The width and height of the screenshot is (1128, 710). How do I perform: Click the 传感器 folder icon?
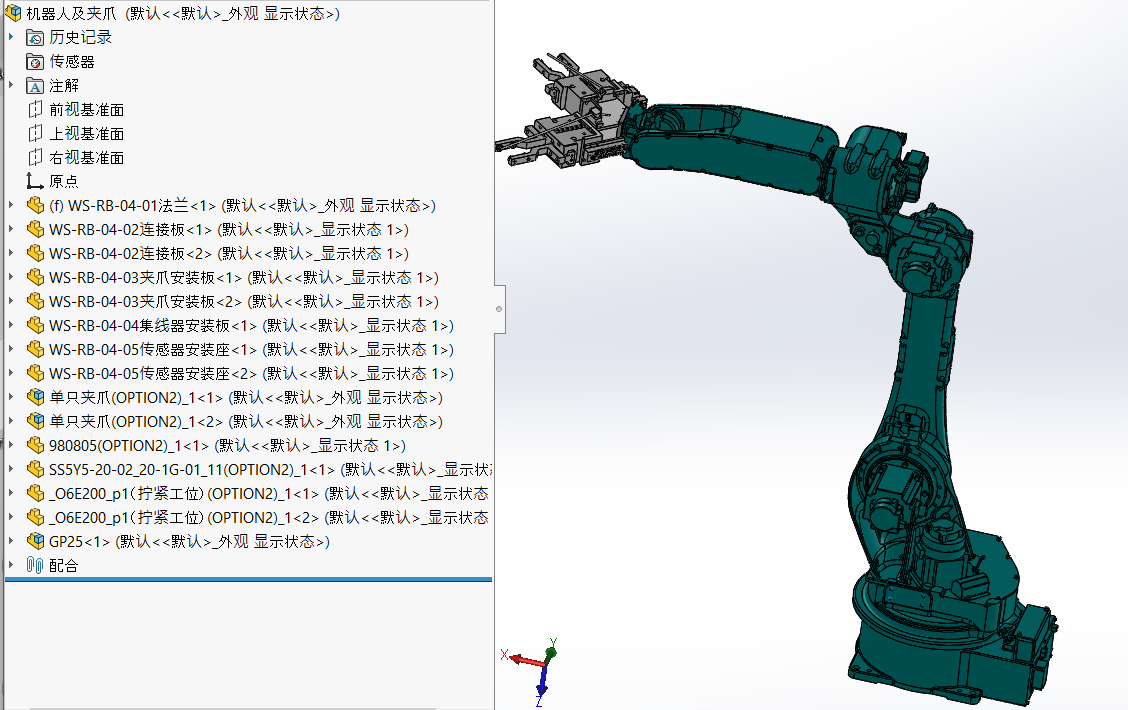35,61
